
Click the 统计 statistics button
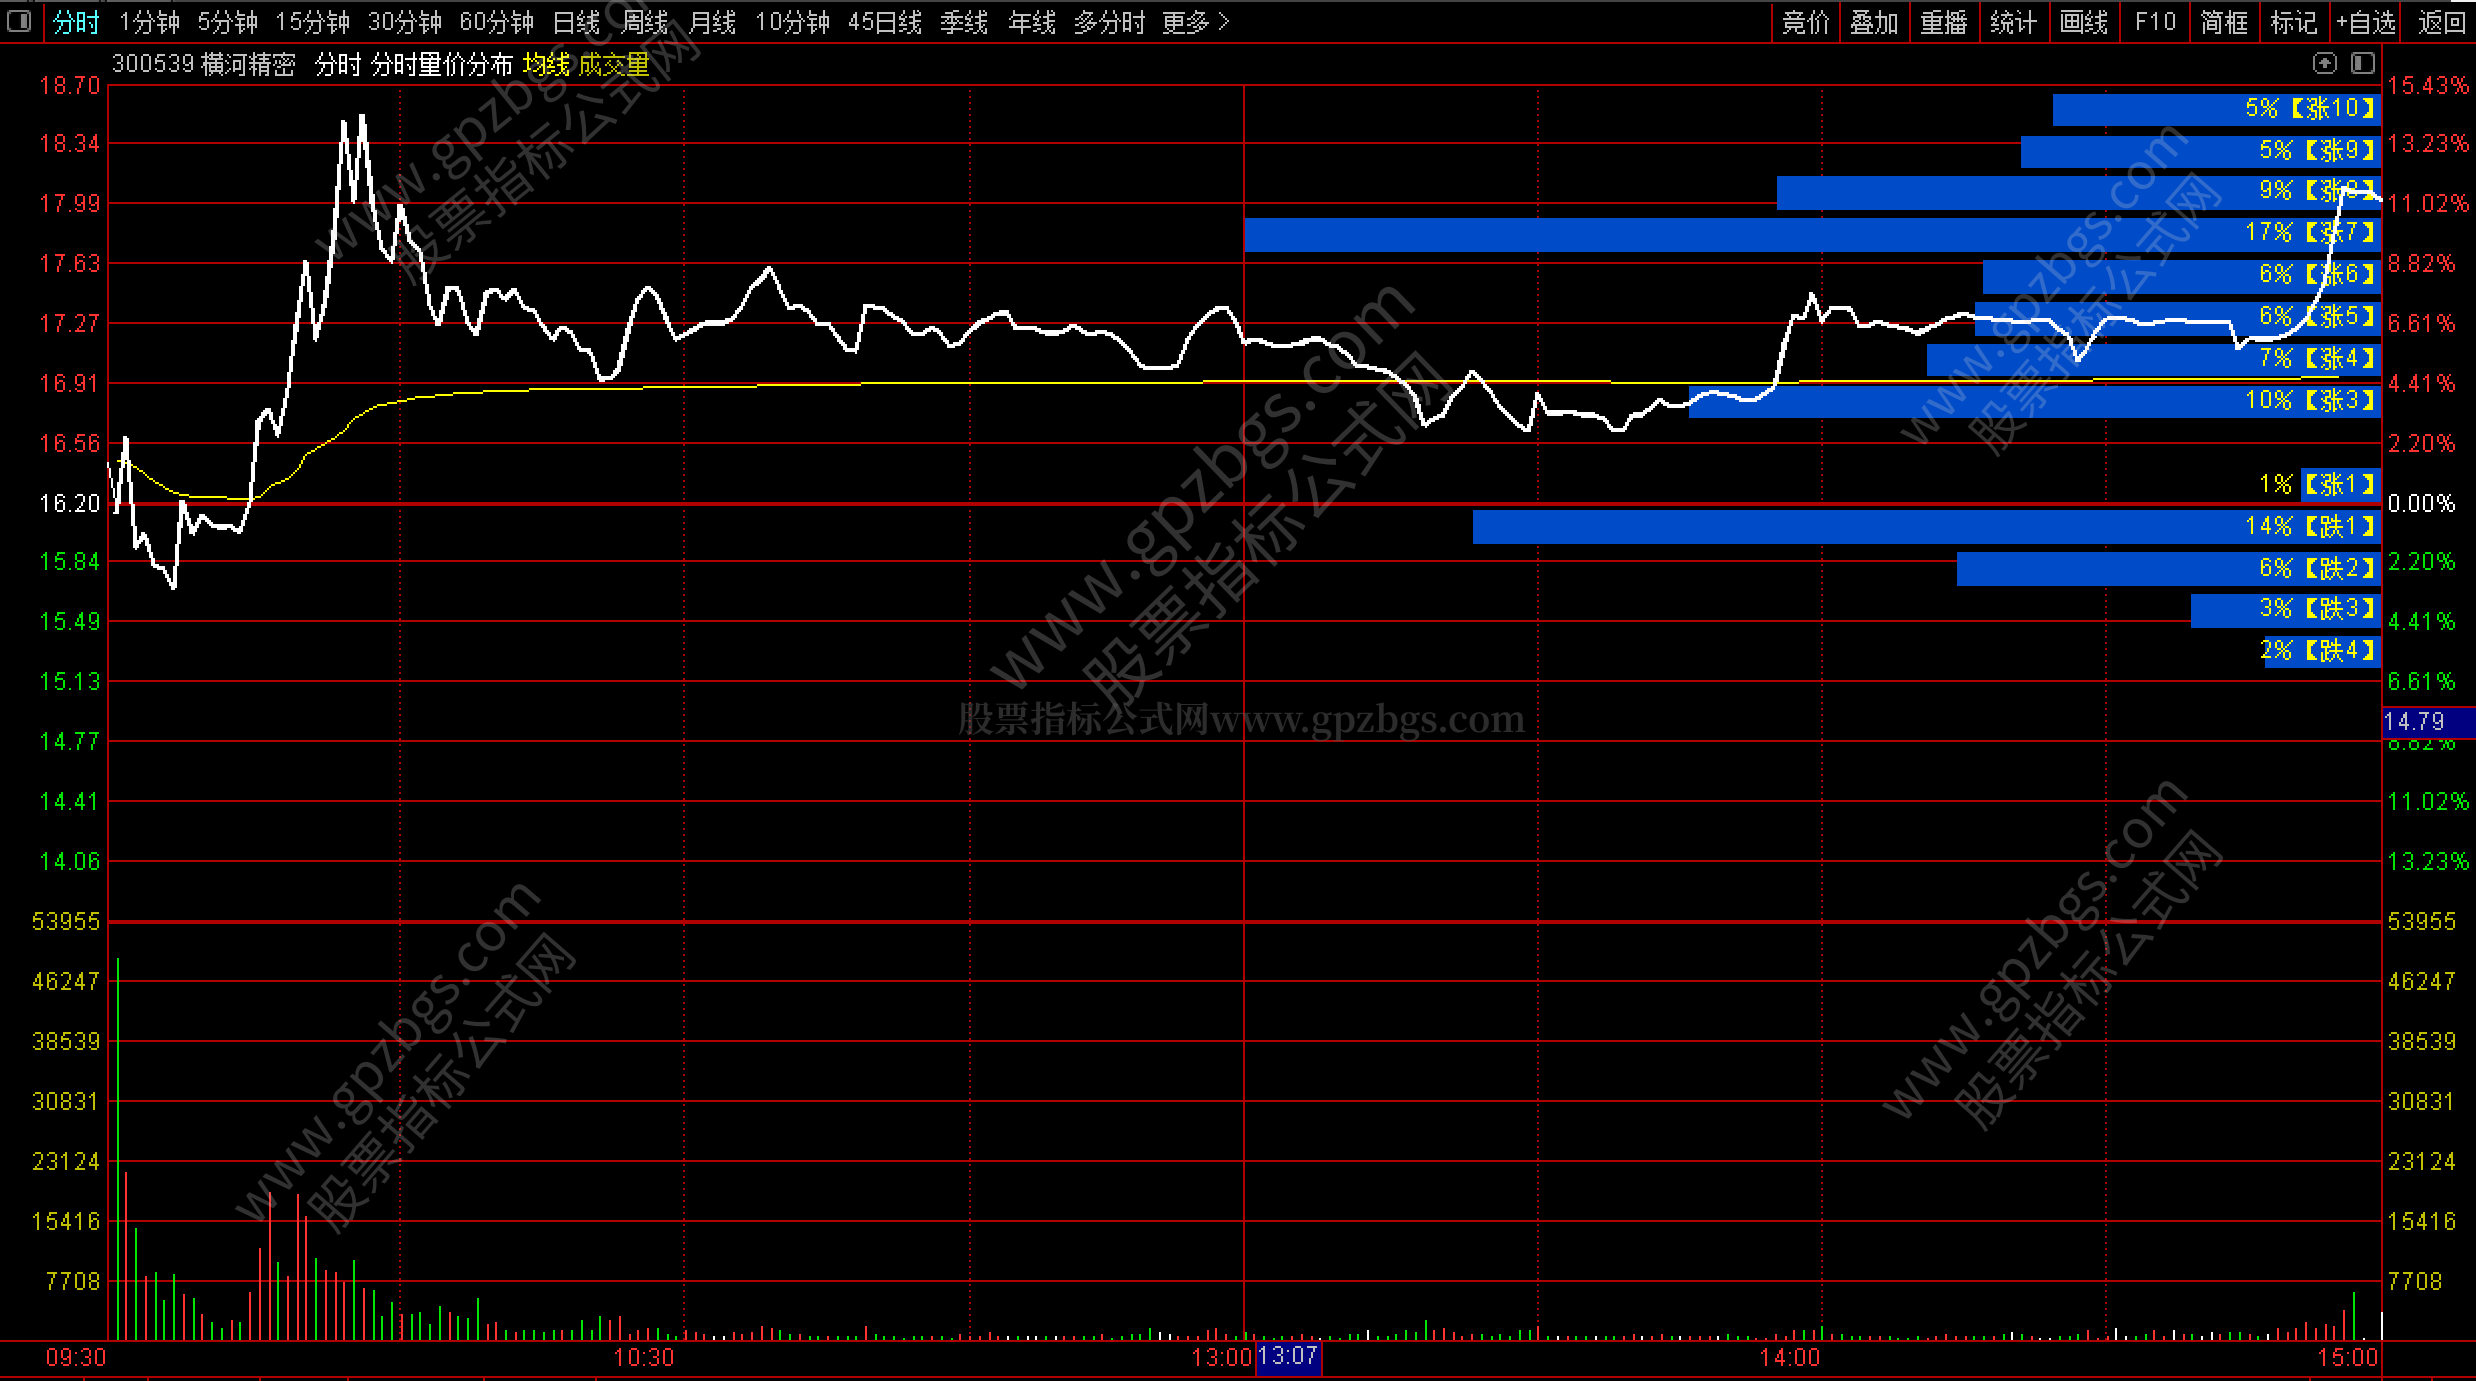pos(2013,22)
